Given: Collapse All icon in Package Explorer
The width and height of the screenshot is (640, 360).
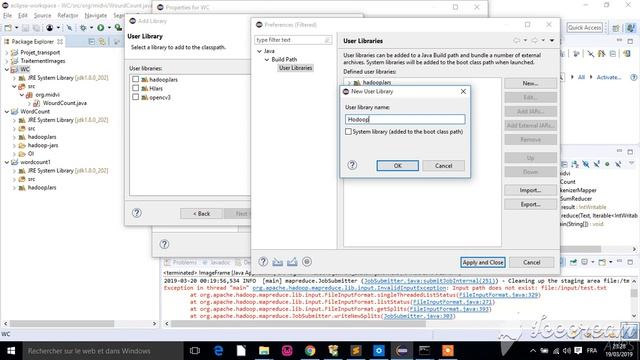Looking at the screenshot, I should [x=91, y=42].
